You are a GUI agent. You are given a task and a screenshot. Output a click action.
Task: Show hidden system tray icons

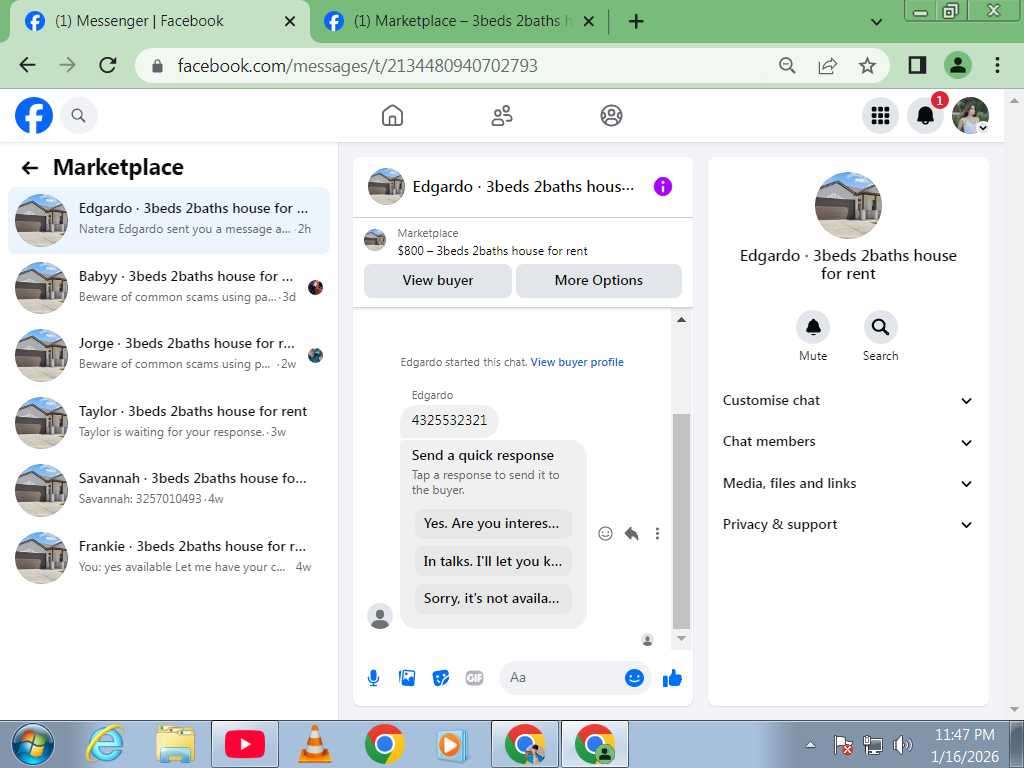point(810,744)
